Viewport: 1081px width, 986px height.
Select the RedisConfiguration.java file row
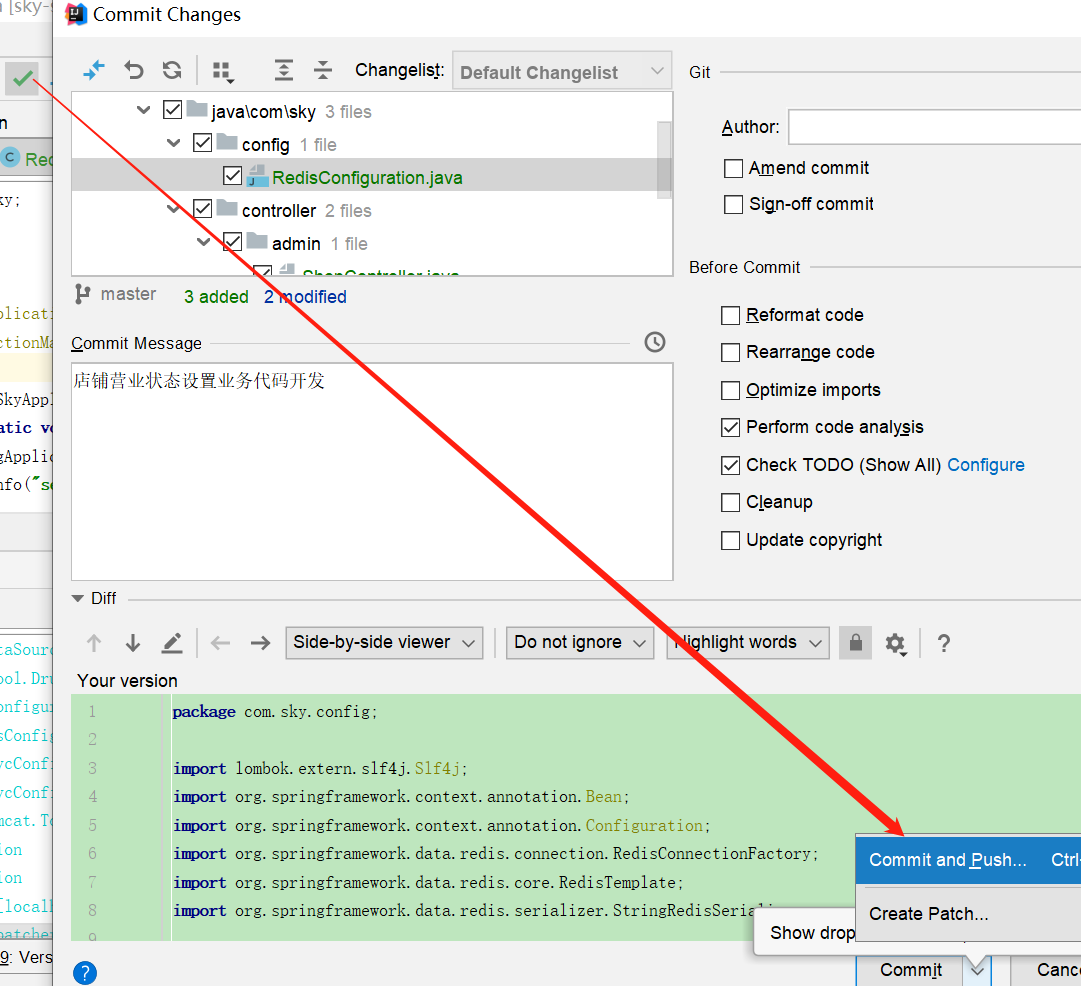365,176
